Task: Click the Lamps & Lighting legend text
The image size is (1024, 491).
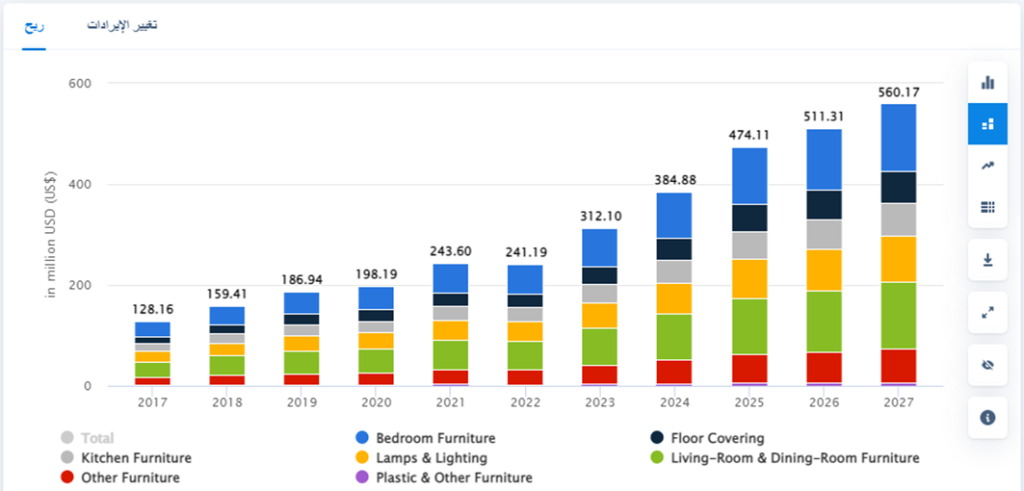Action: (431, 458)
